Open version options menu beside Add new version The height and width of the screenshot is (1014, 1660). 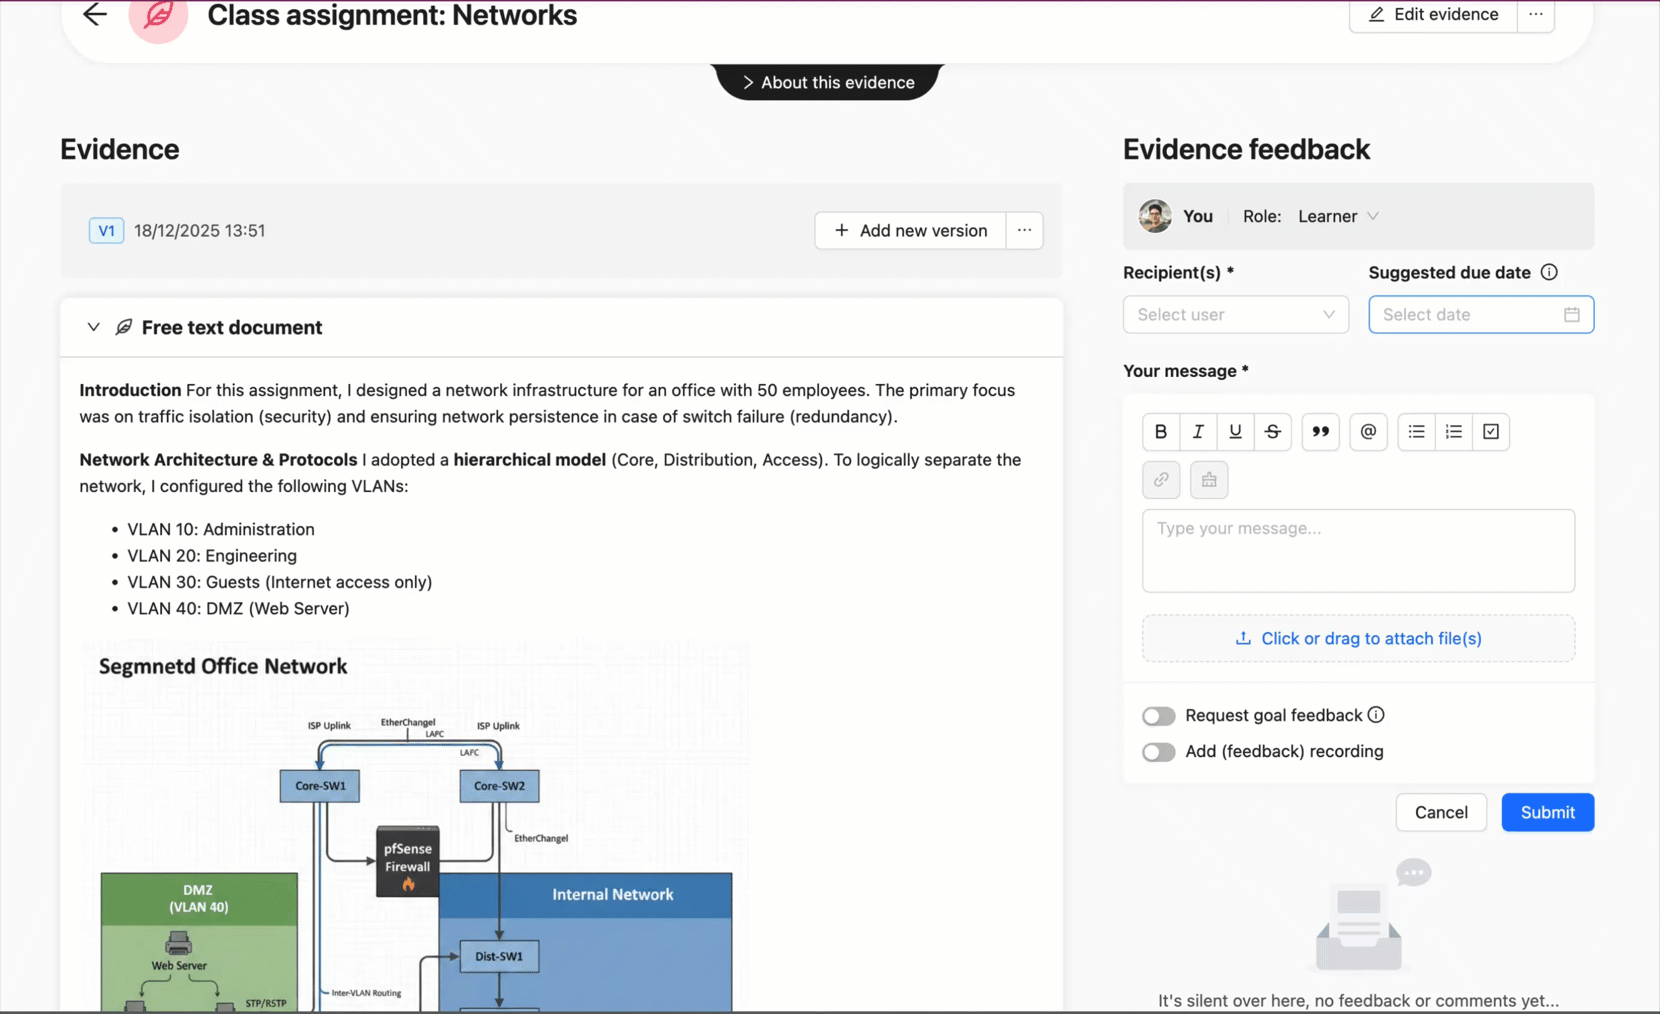click(1024, 231)
